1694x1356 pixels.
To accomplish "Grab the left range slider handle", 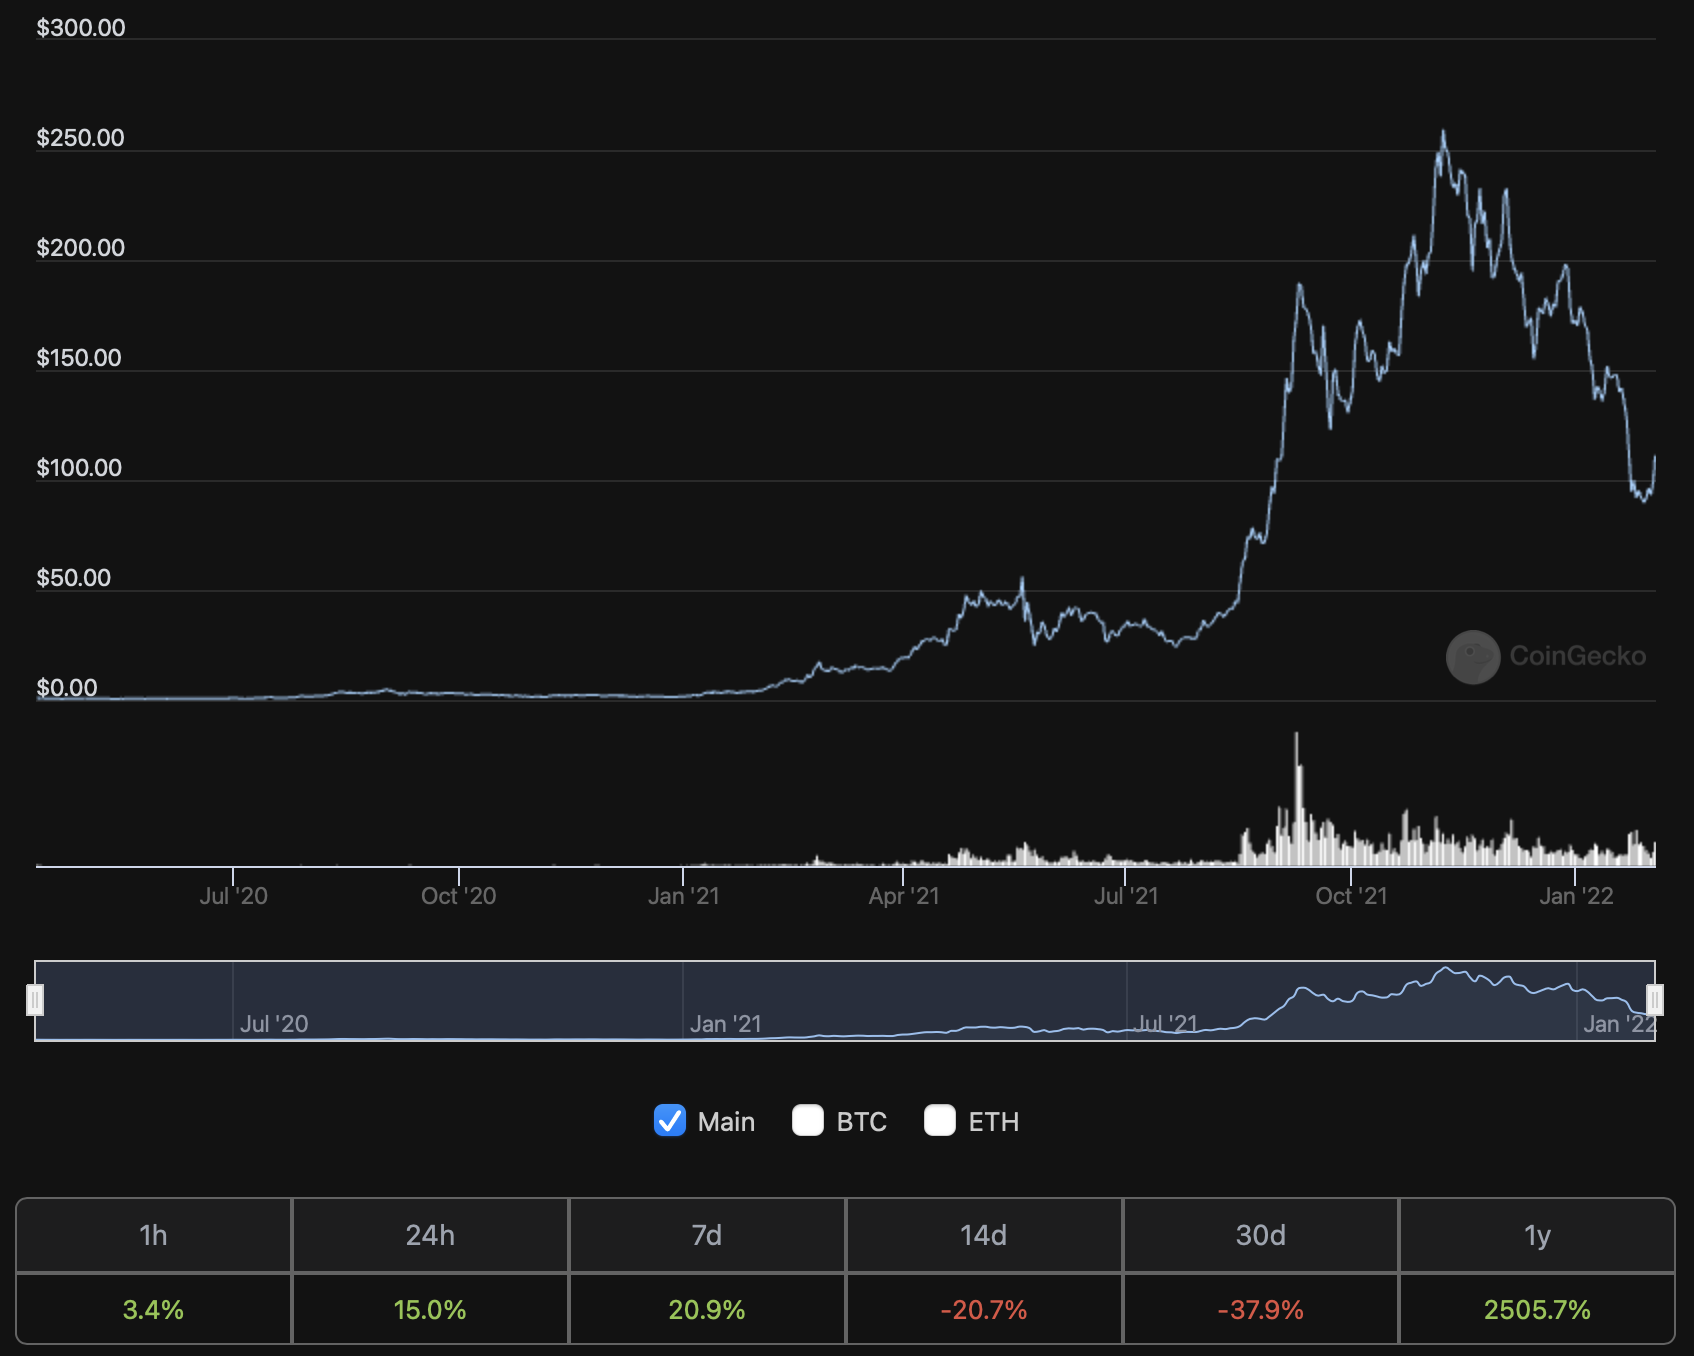I will click(35, 1000).
